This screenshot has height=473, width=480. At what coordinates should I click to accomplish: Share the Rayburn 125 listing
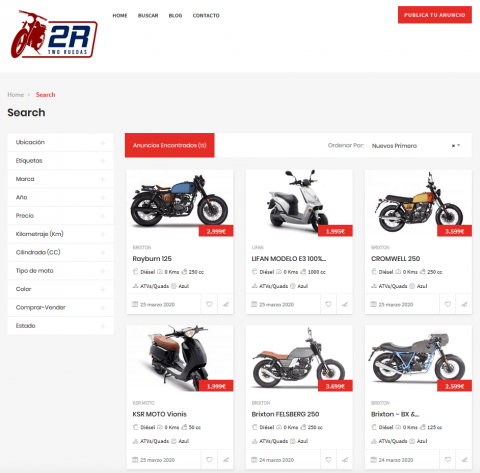226,304
